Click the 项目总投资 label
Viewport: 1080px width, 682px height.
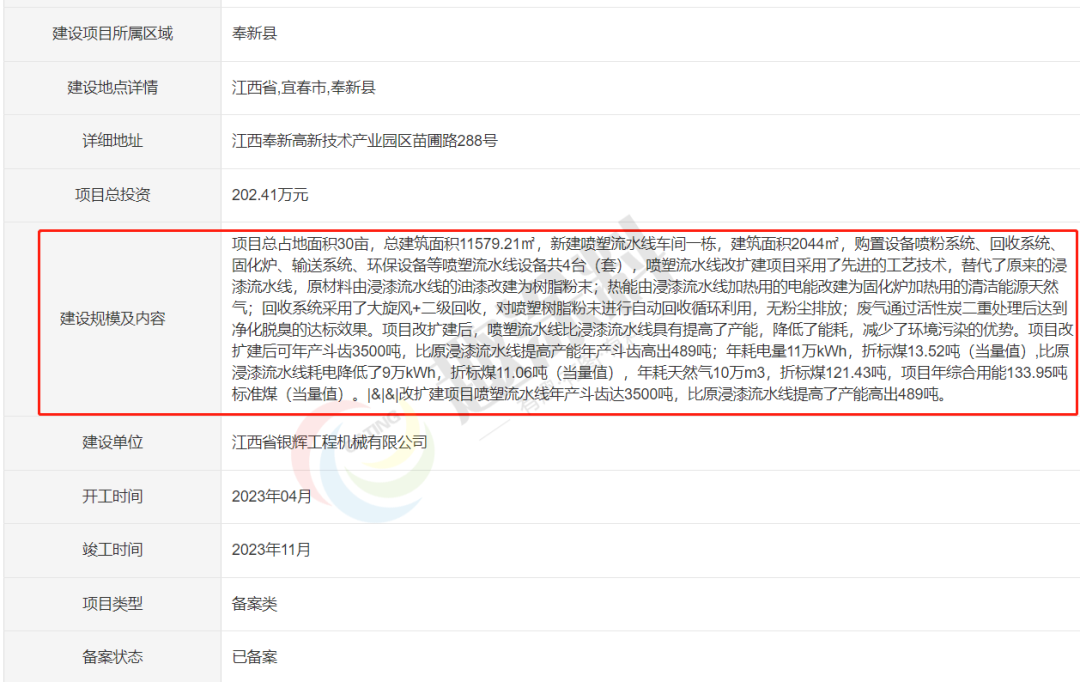(x=112, y=195)
